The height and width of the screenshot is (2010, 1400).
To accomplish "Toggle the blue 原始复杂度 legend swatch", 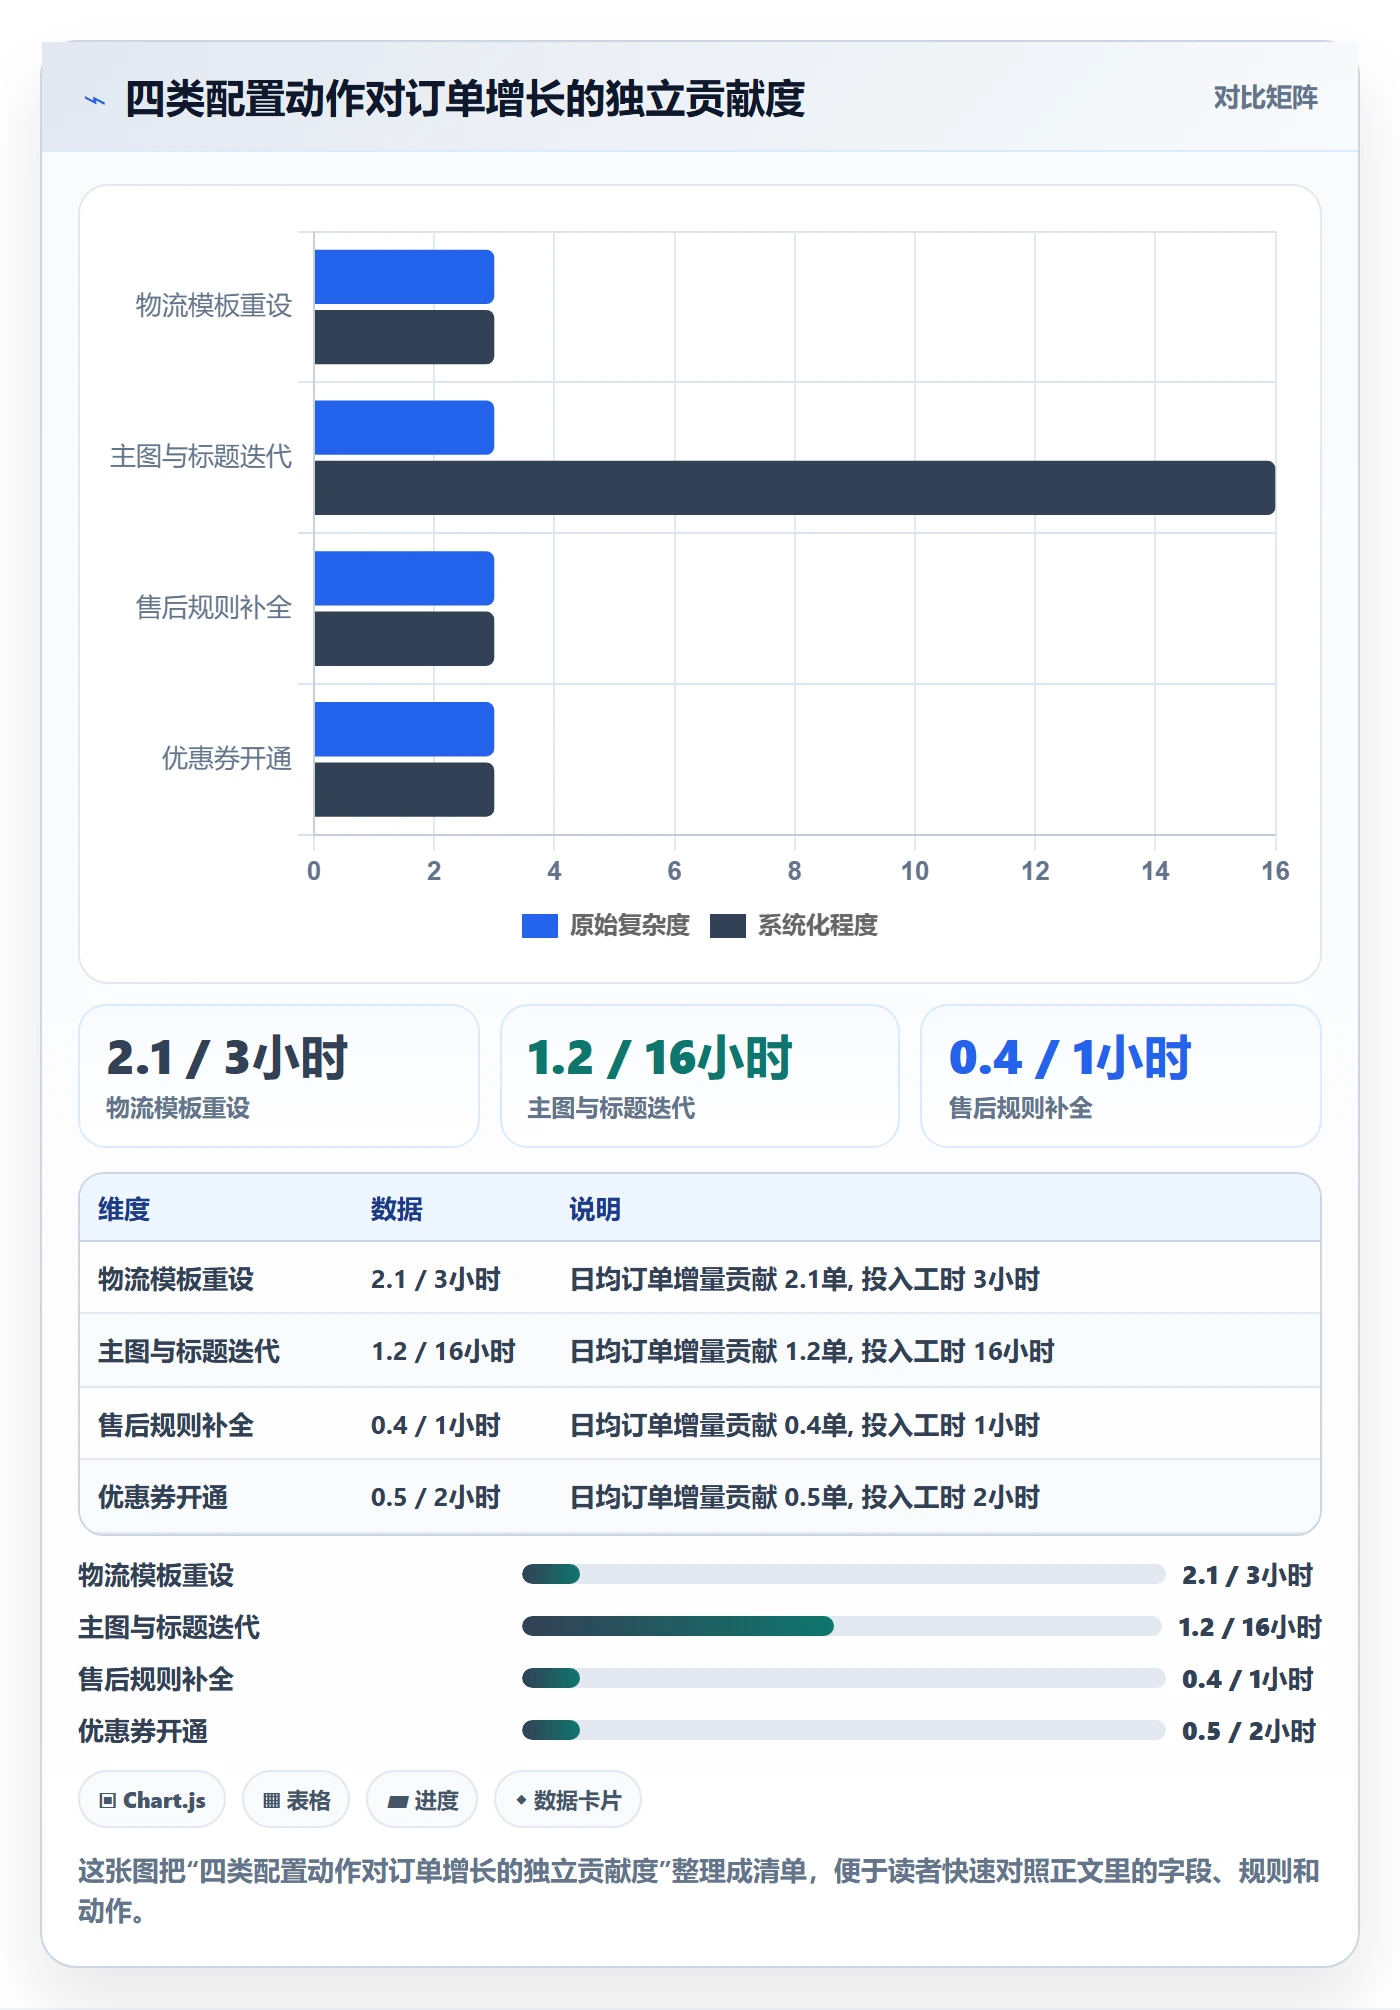I will (539, 926).
